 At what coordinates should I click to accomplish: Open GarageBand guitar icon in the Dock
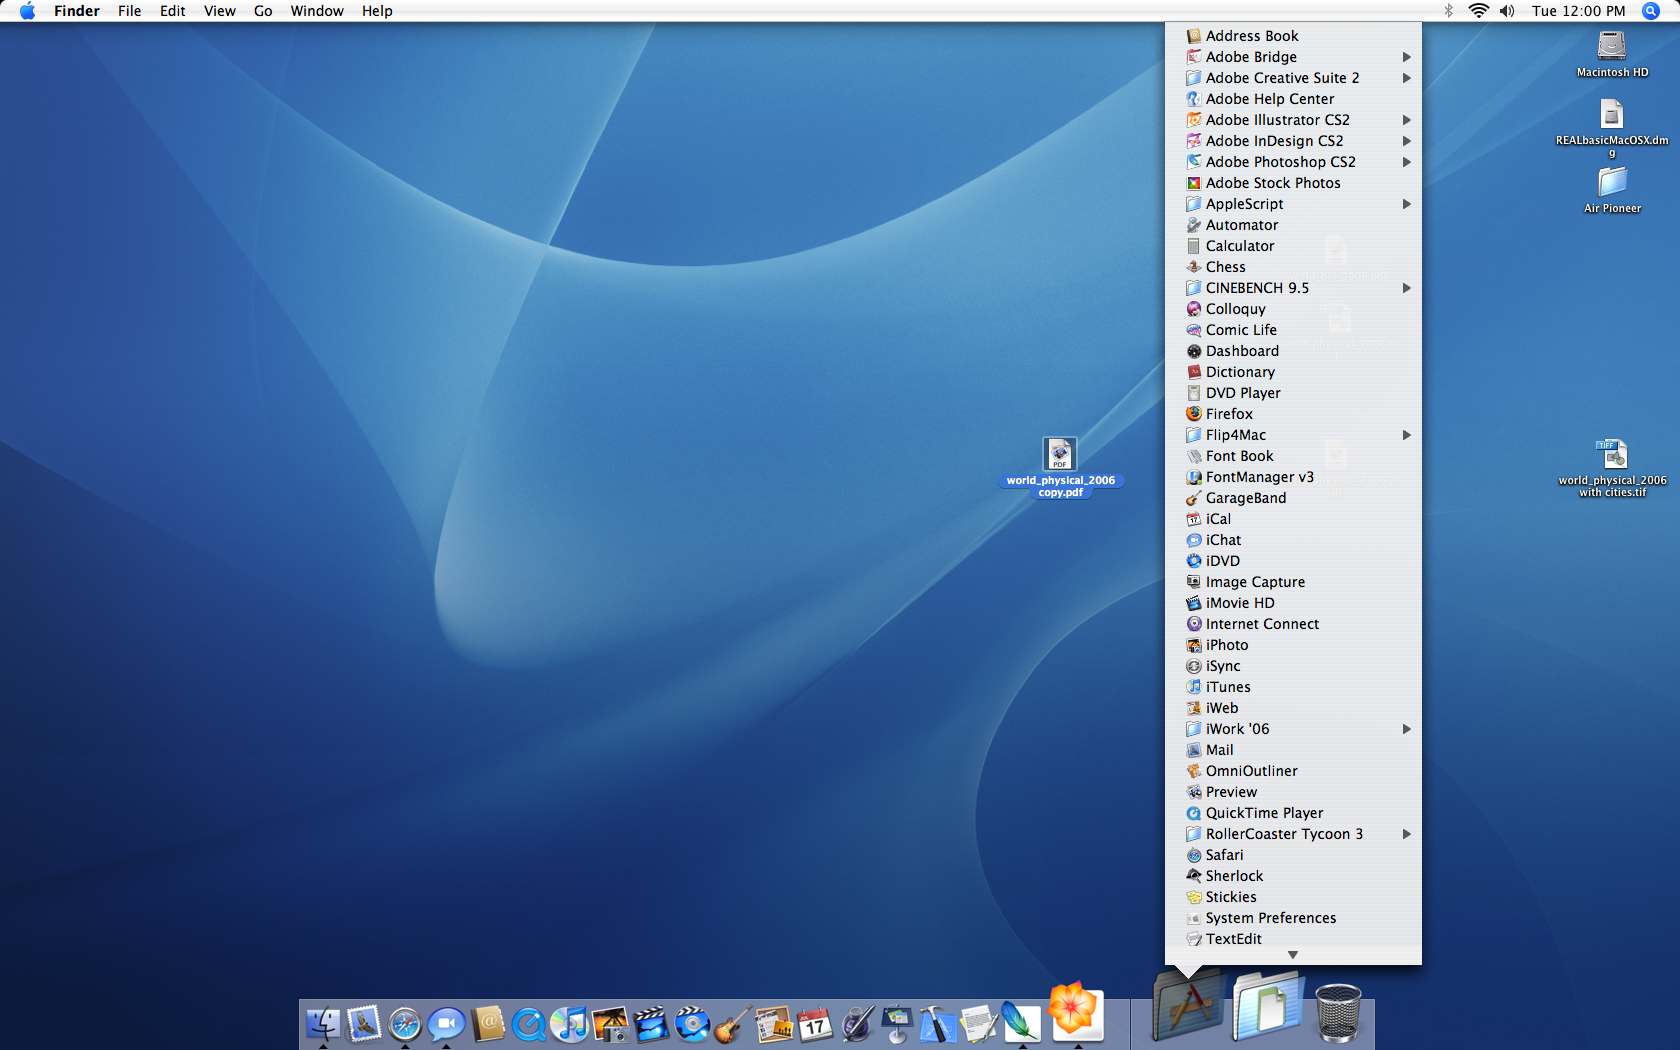[x=733, y=1024]
